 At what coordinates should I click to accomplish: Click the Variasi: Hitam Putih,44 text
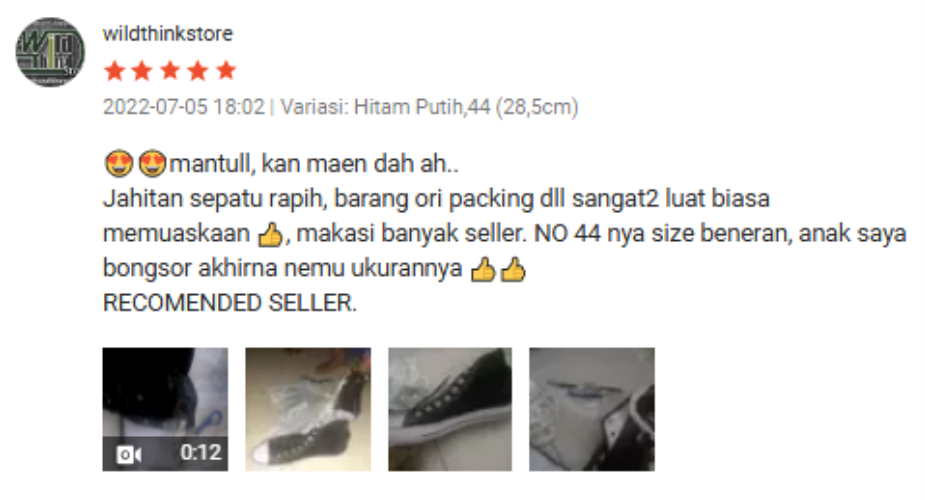point(385,107)
